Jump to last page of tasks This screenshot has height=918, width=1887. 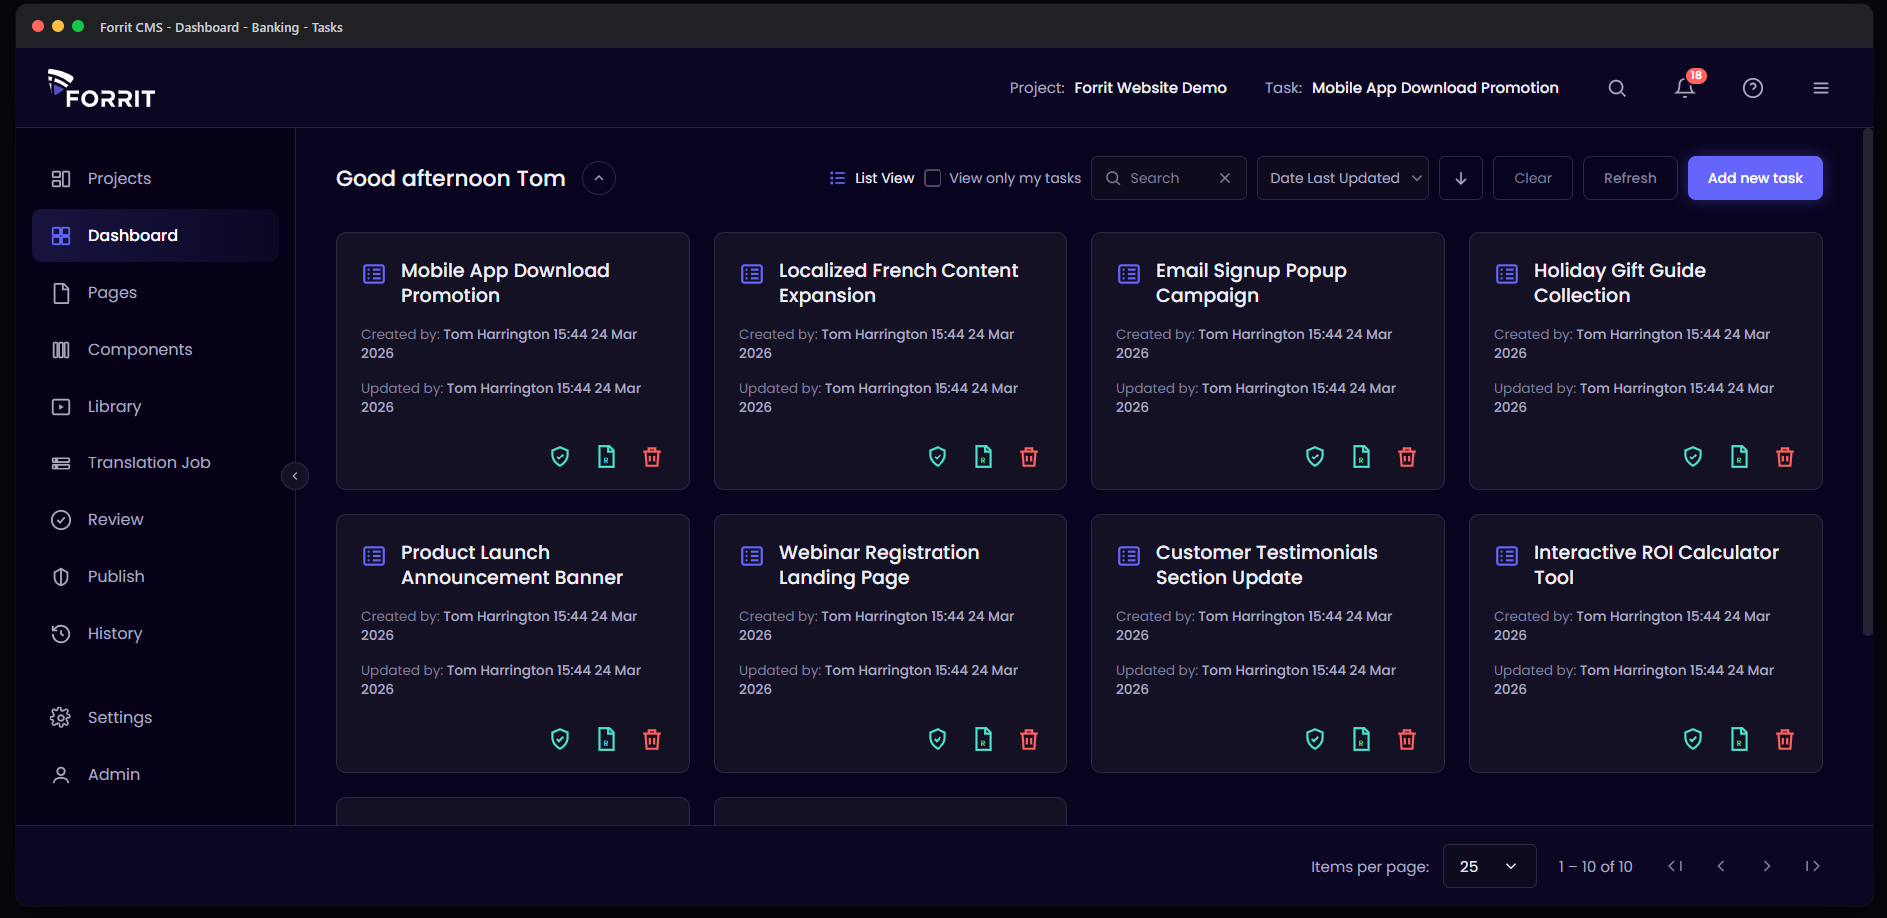pos(1812,866)
